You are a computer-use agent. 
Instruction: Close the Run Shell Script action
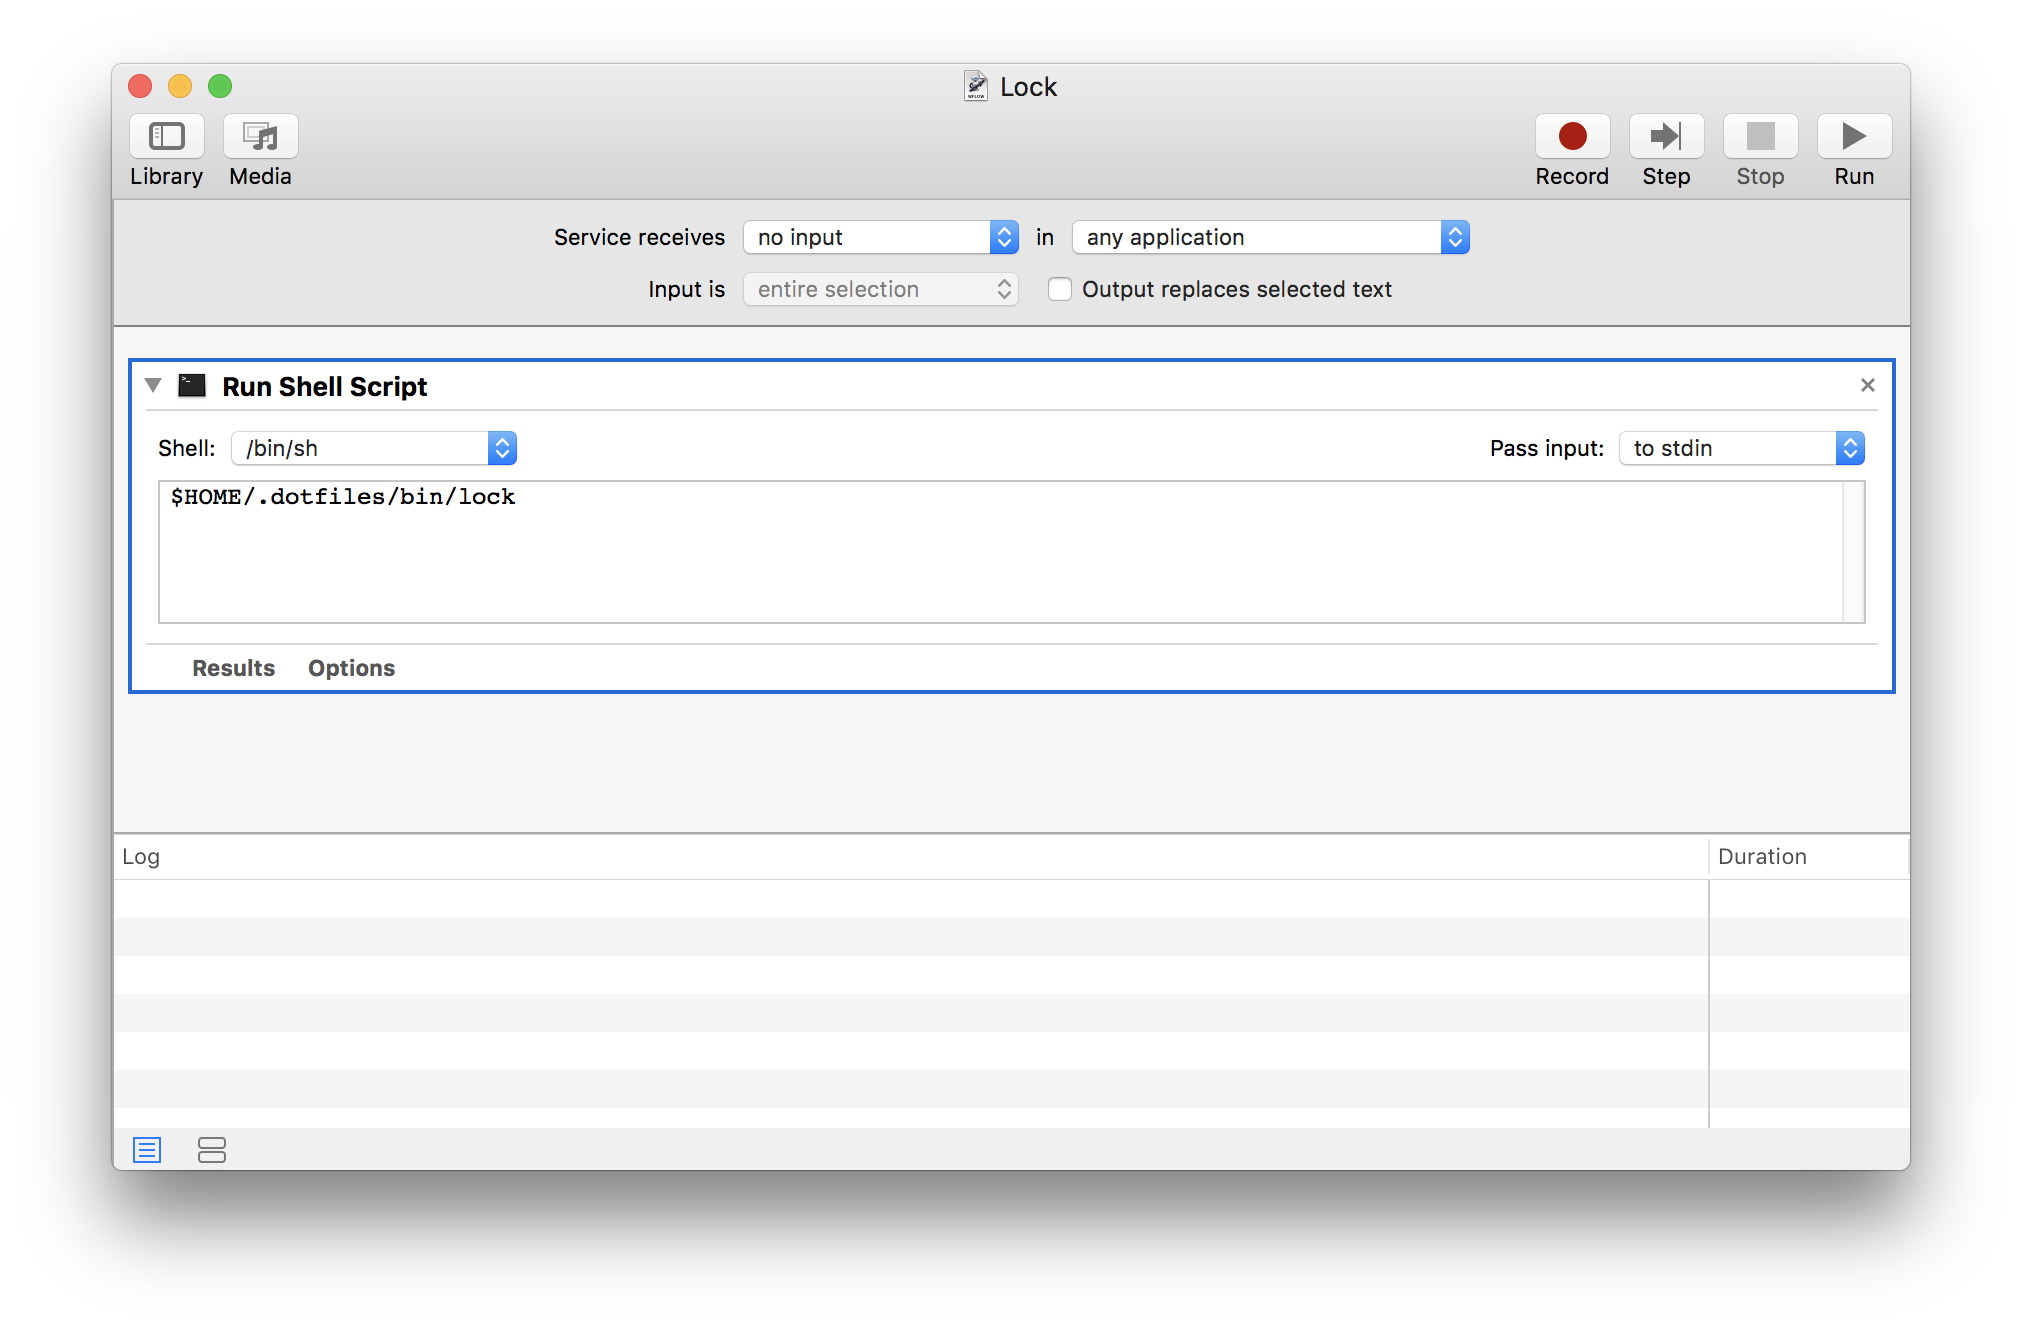click(1868, 386)
